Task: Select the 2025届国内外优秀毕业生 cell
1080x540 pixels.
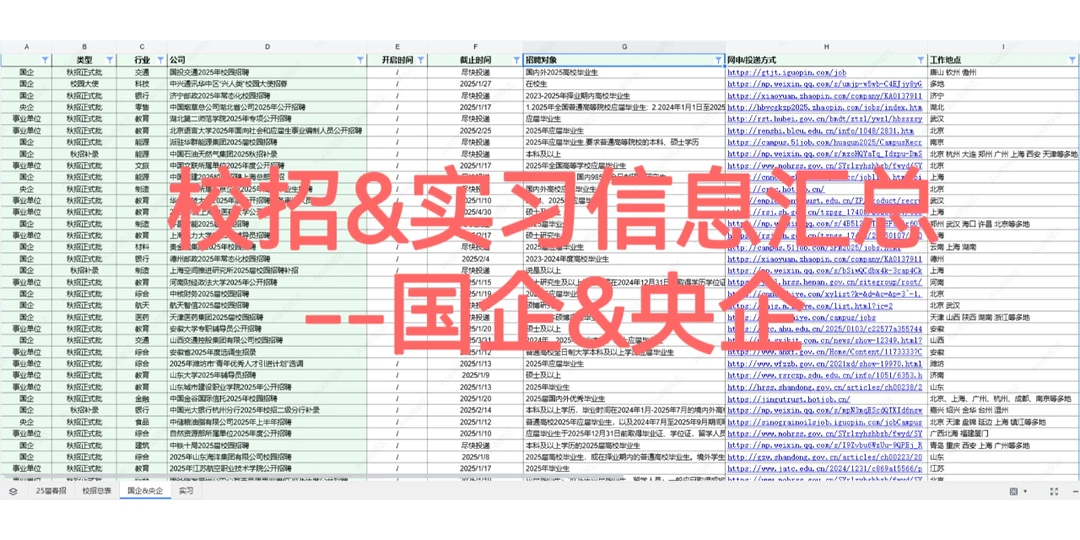Action: click(x=624, y=398)
